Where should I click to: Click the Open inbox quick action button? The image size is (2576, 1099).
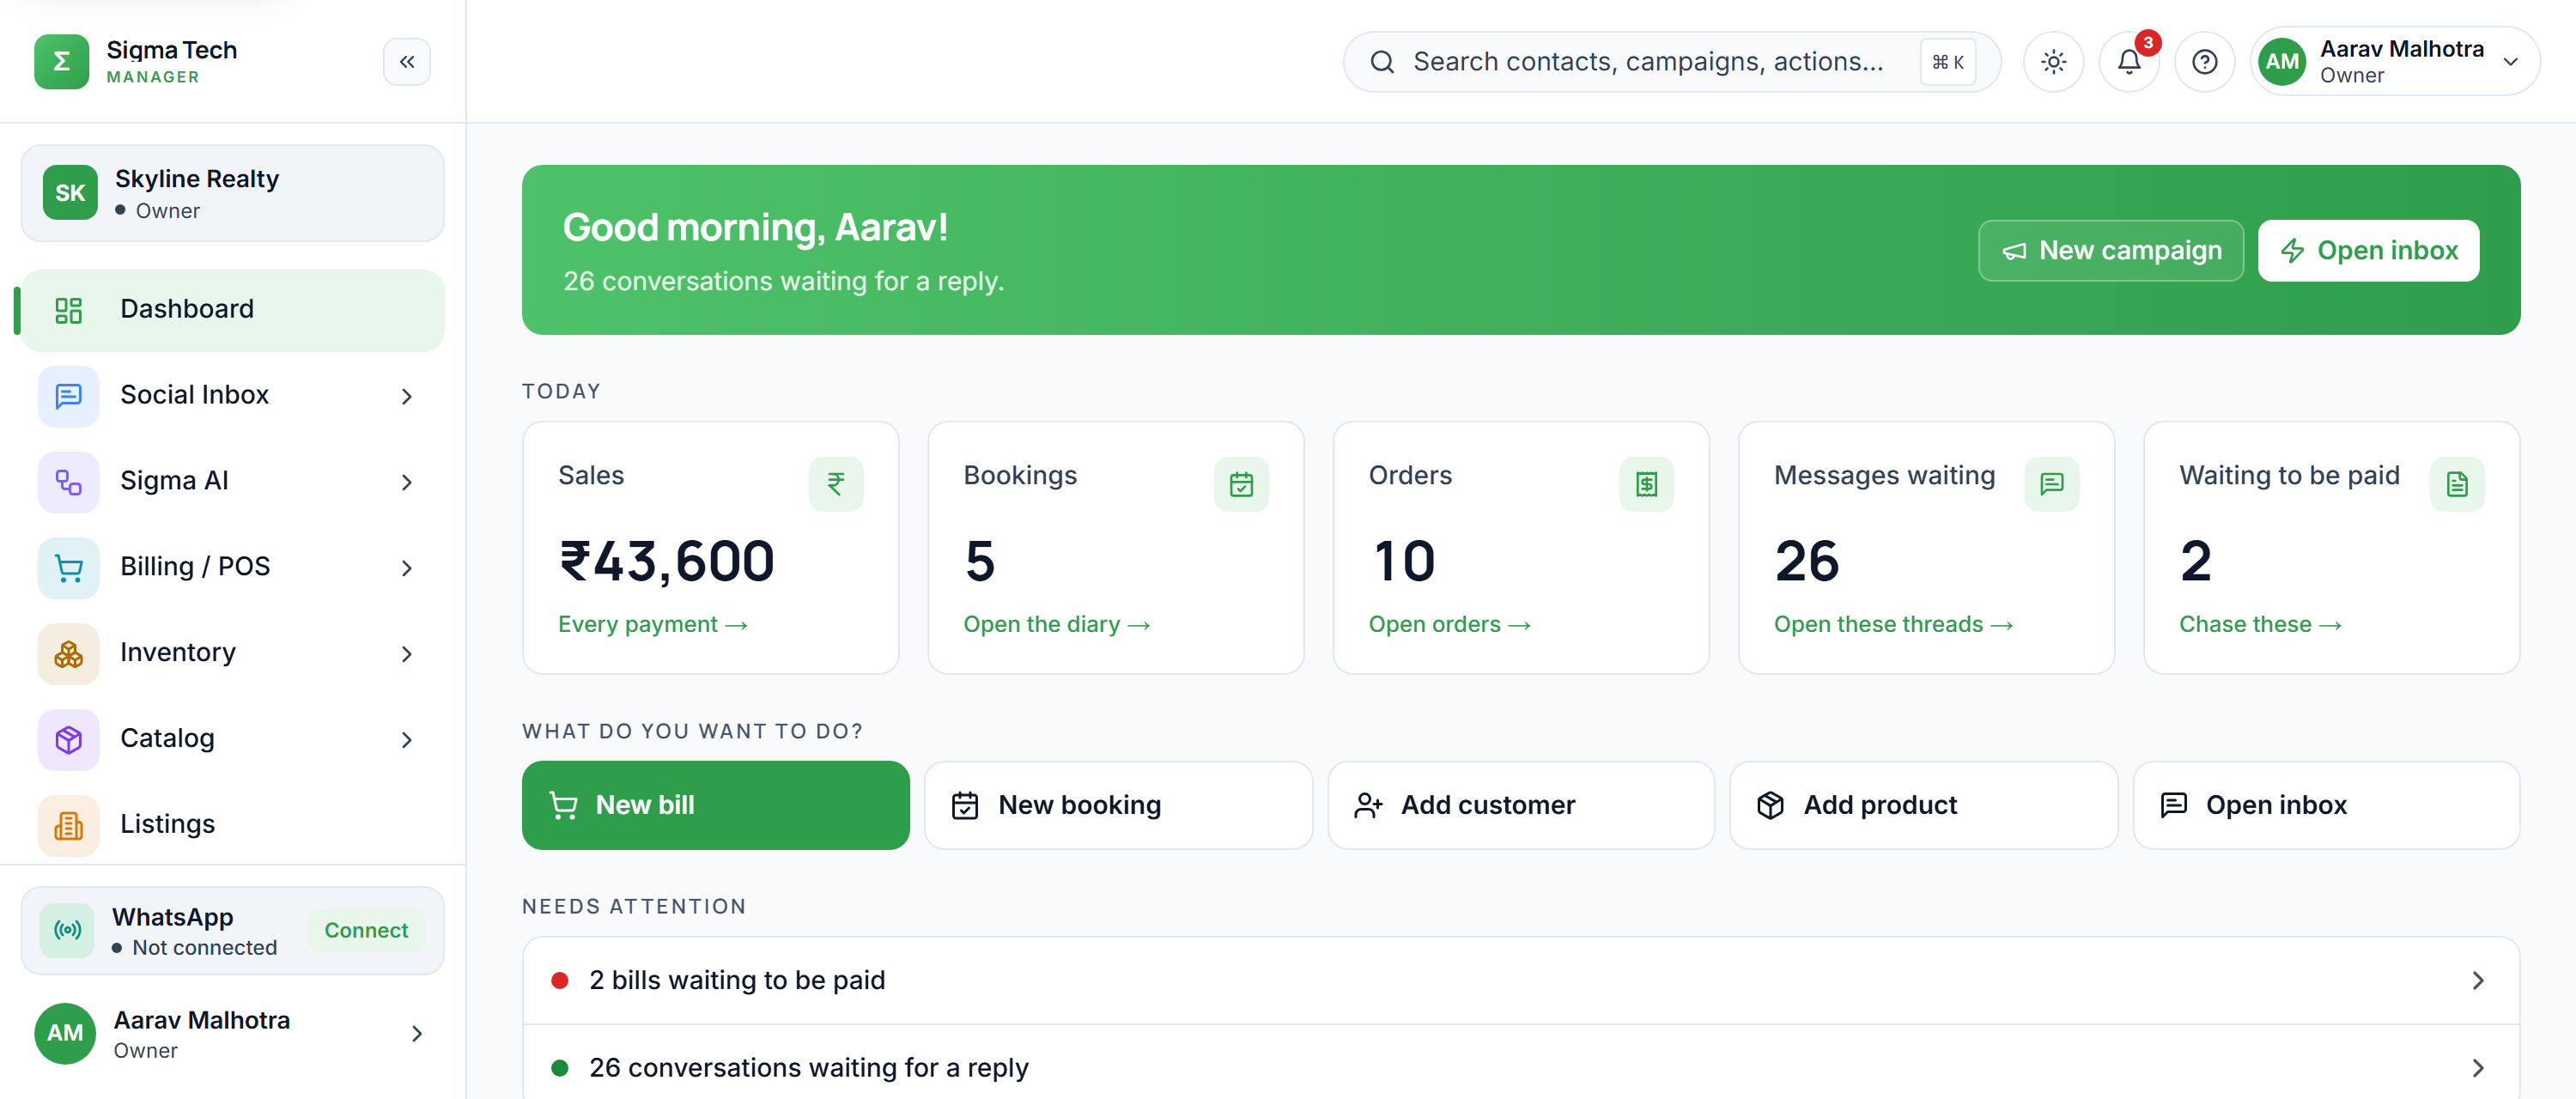(x=2326, y=805)
